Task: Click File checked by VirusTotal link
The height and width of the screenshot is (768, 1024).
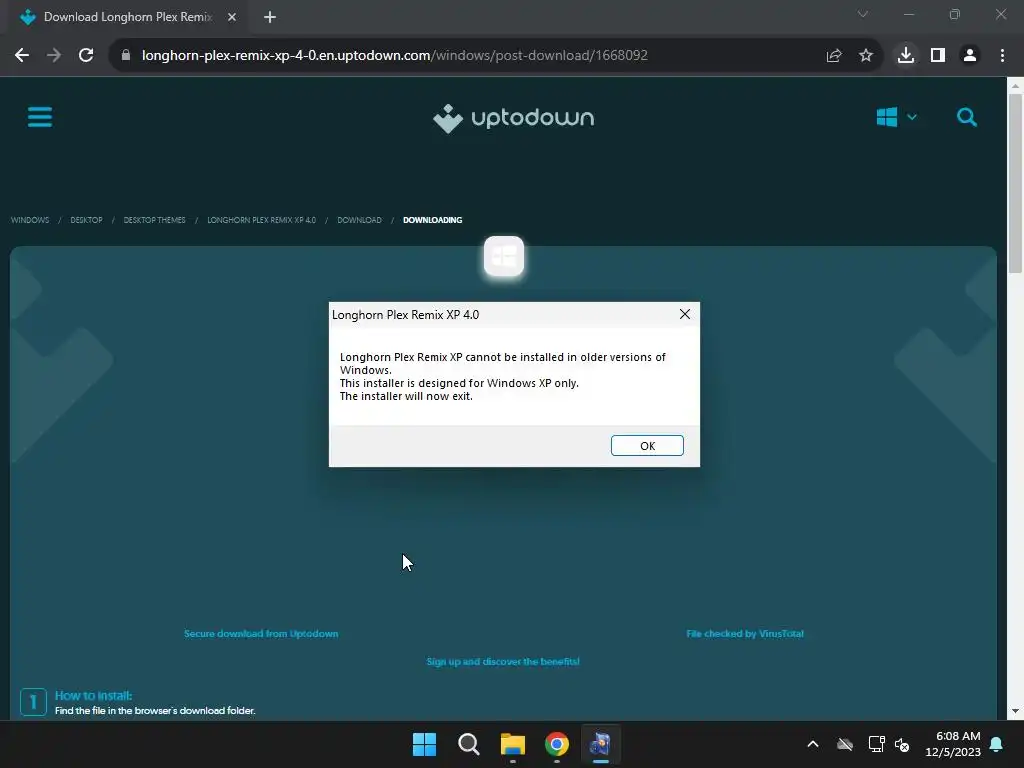Action: tap(744, 633)
